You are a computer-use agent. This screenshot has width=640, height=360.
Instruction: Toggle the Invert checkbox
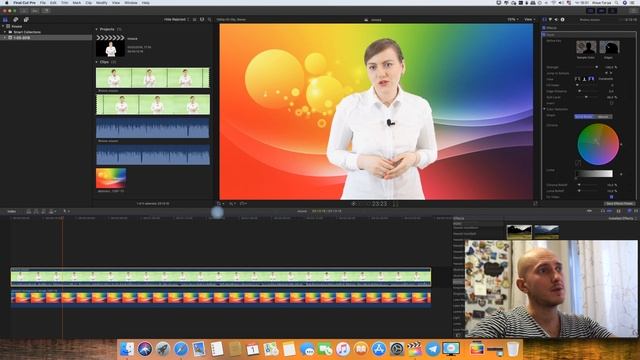(x=611, y=103)
